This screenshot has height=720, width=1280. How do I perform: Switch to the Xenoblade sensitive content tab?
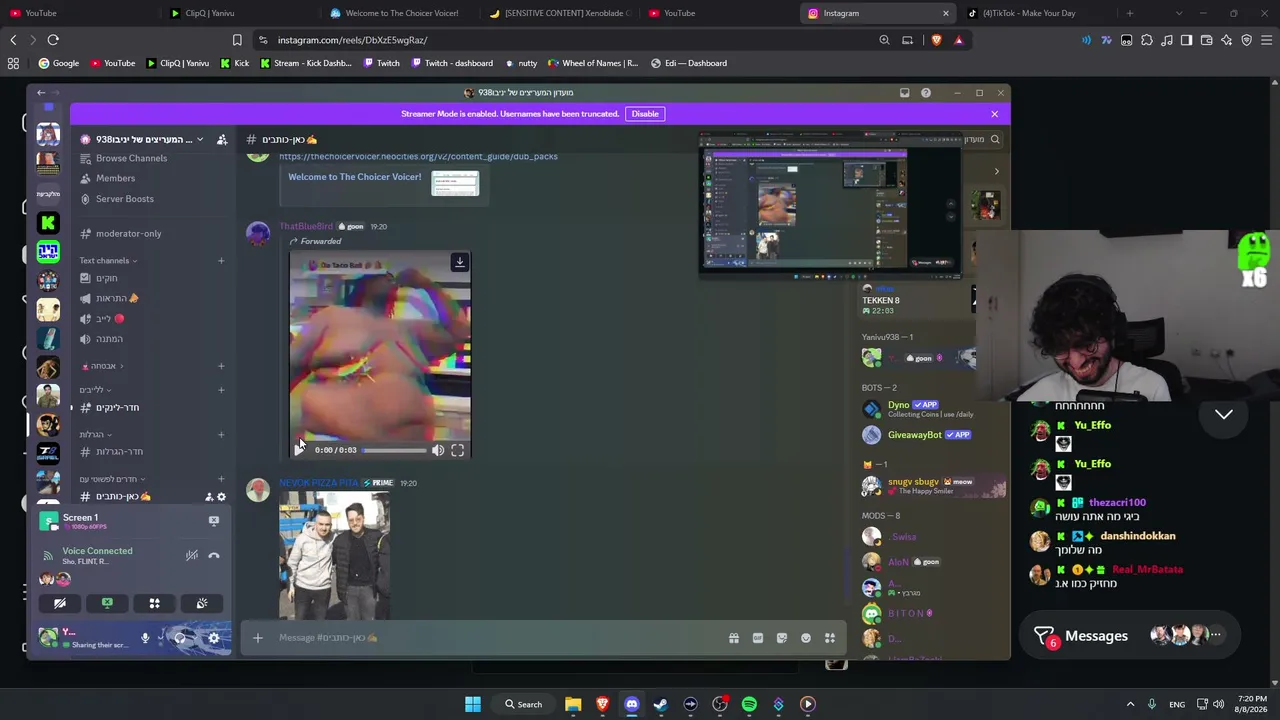(560, 13)
